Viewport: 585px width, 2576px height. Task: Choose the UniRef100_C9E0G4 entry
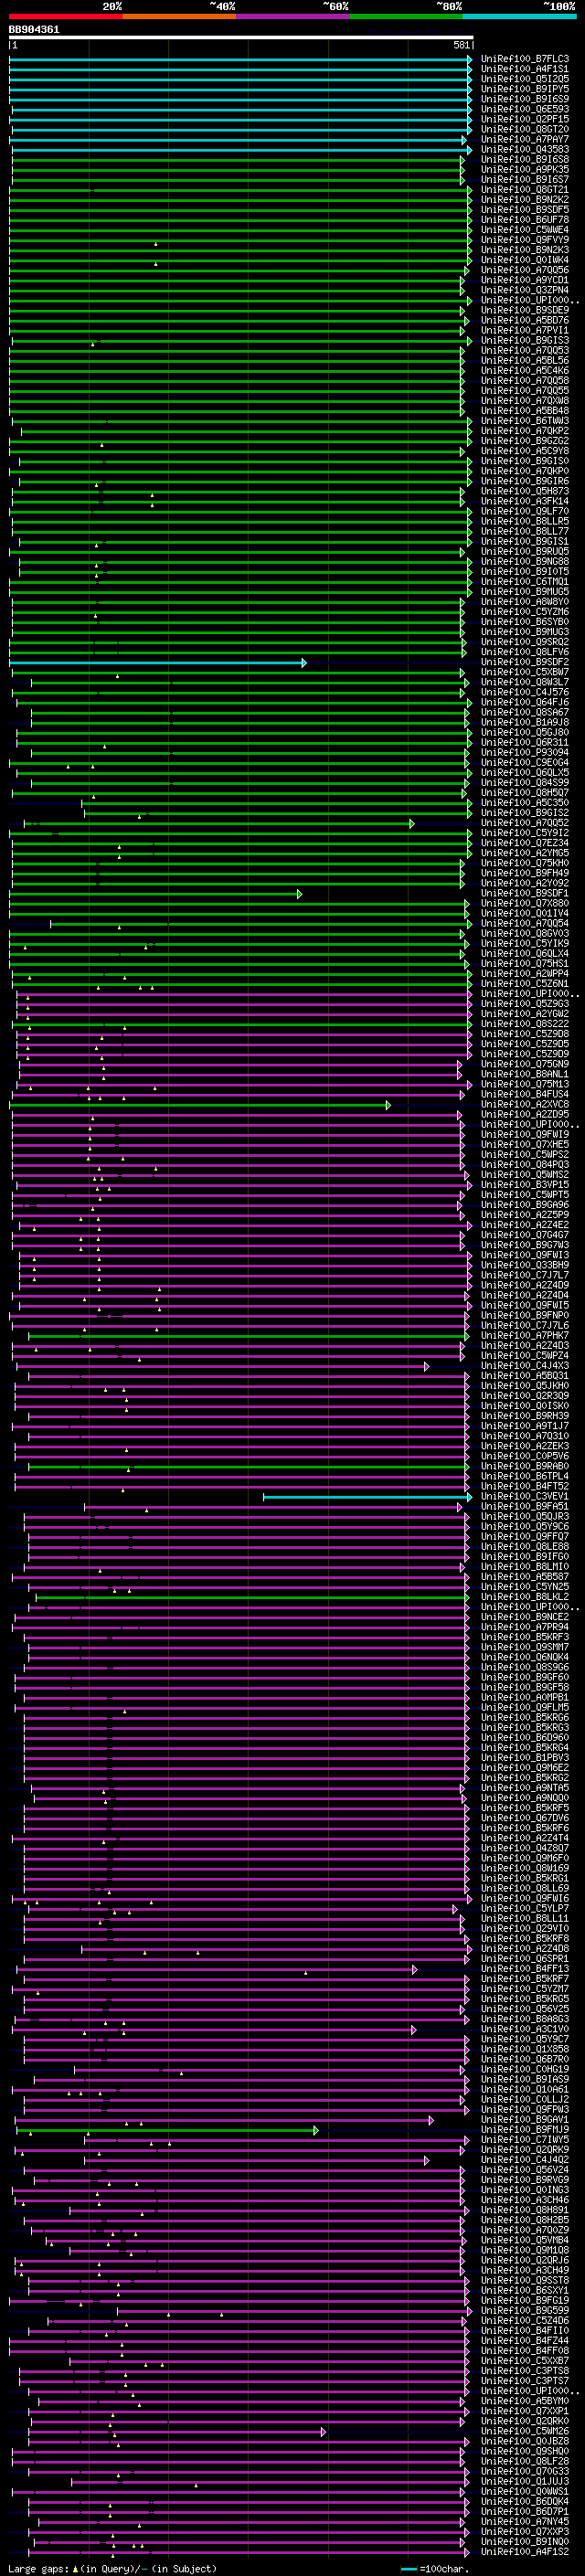tap(525, 763)
